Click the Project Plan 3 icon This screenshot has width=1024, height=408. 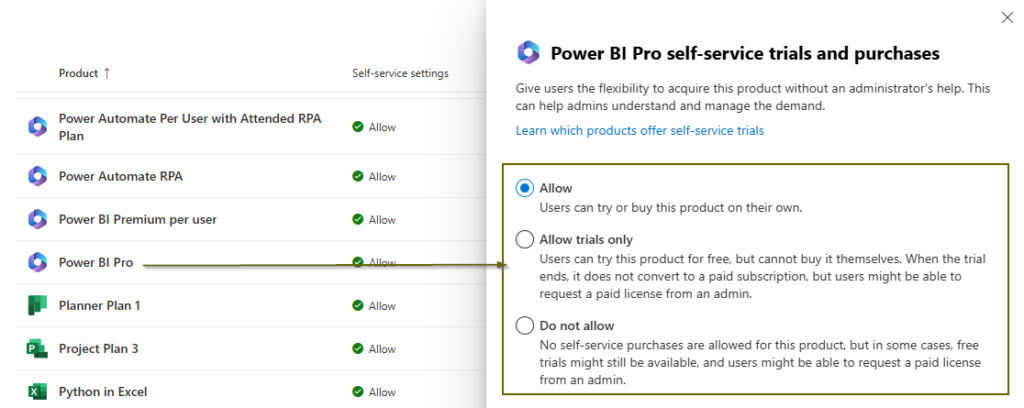coord(37,349)
